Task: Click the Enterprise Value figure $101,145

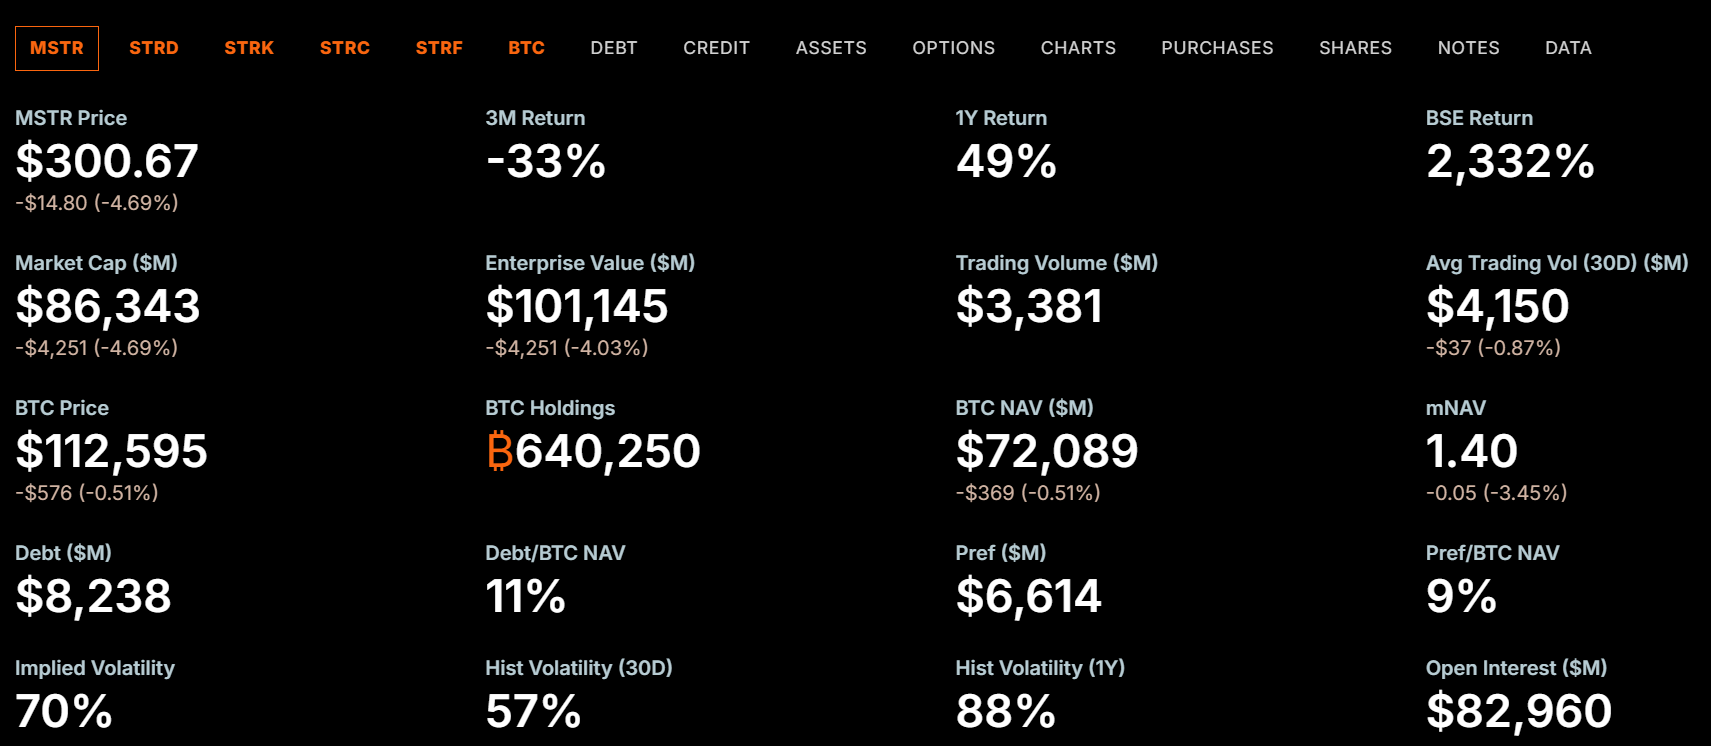Action: pyautogui.click(x=576, y=306)
